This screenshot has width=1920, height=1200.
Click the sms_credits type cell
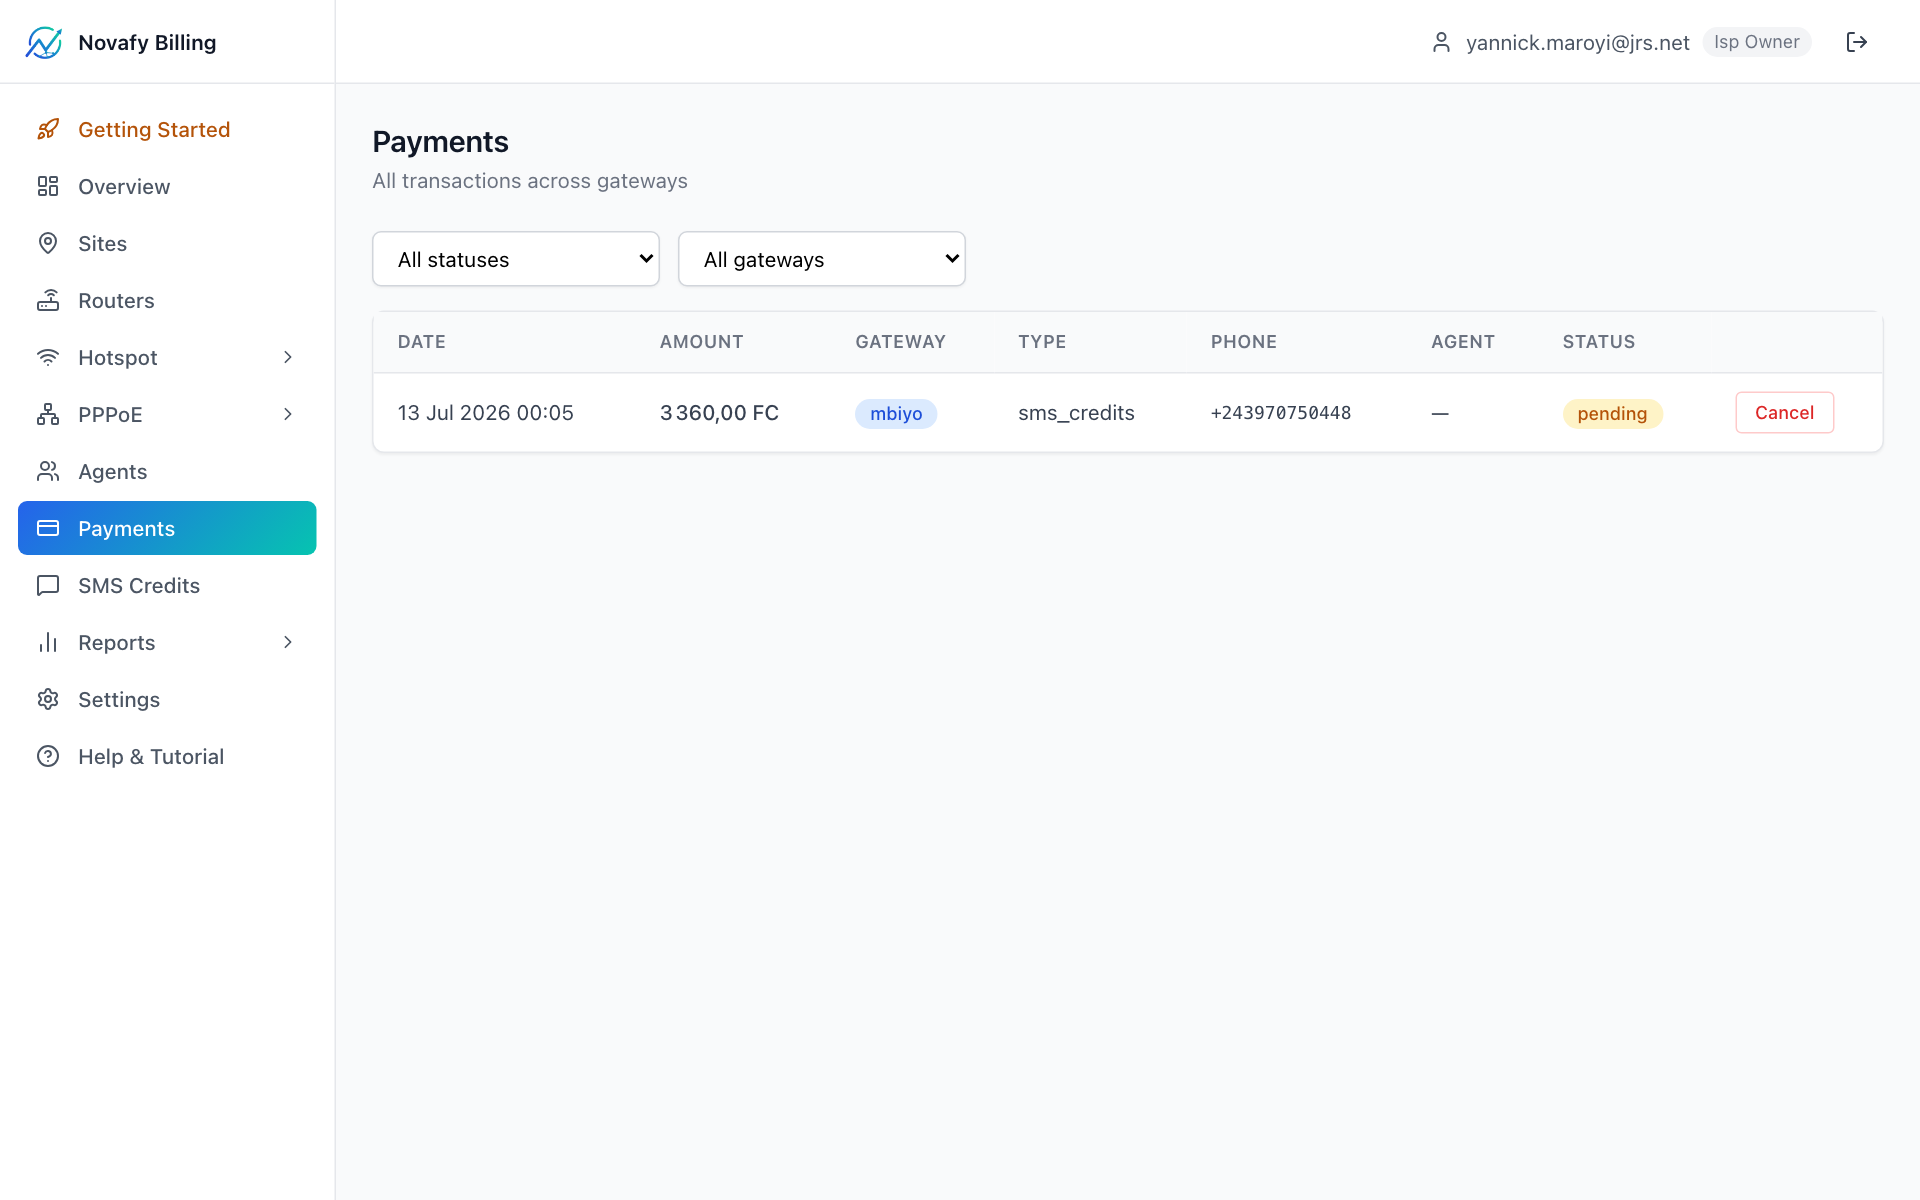coord(1076,413)
